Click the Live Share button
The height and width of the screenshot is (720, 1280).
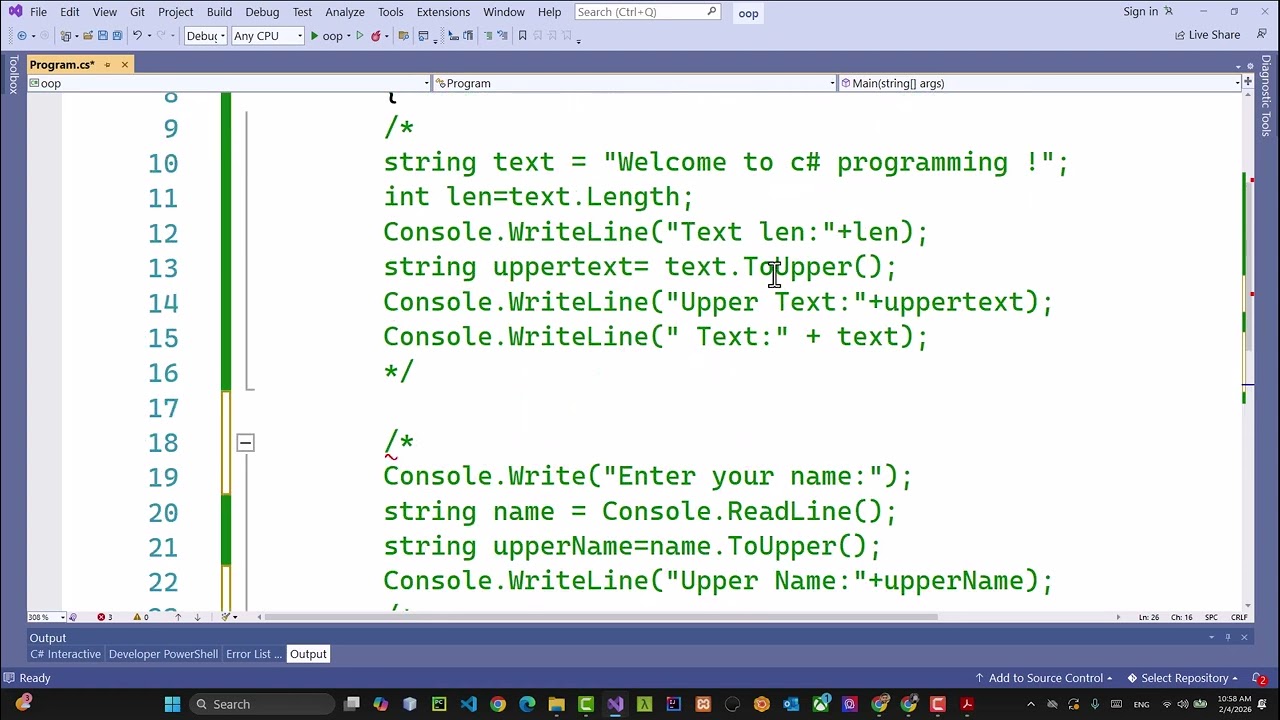coord(1207,35)
